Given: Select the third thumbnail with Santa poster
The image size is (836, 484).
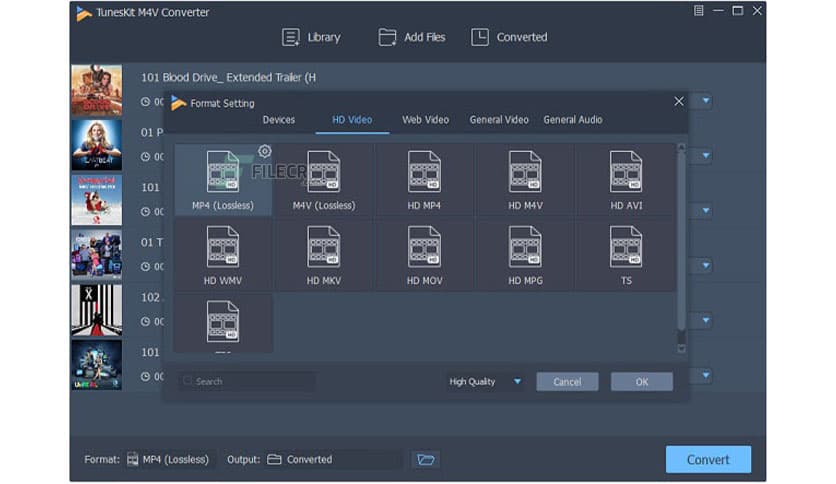Looking at the screenshot, I should pyautogui.click(x=97, y=200).
